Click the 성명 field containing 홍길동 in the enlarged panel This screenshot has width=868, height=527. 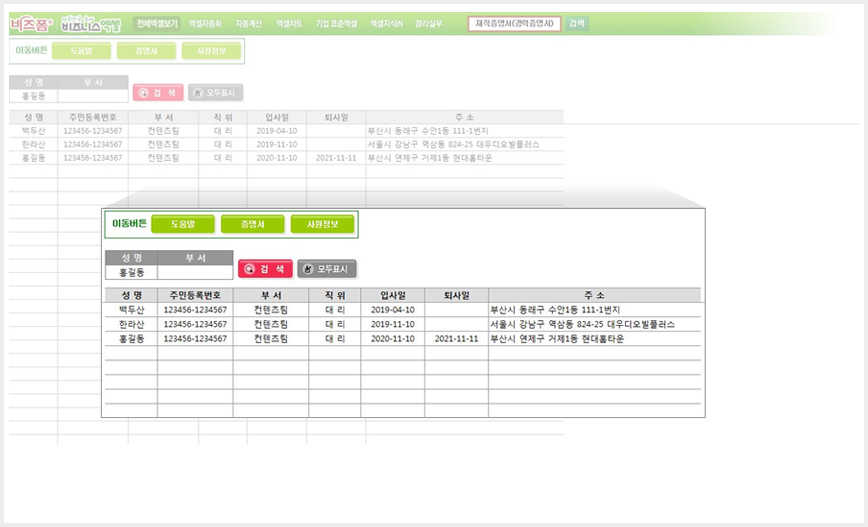tap(132, 272)
